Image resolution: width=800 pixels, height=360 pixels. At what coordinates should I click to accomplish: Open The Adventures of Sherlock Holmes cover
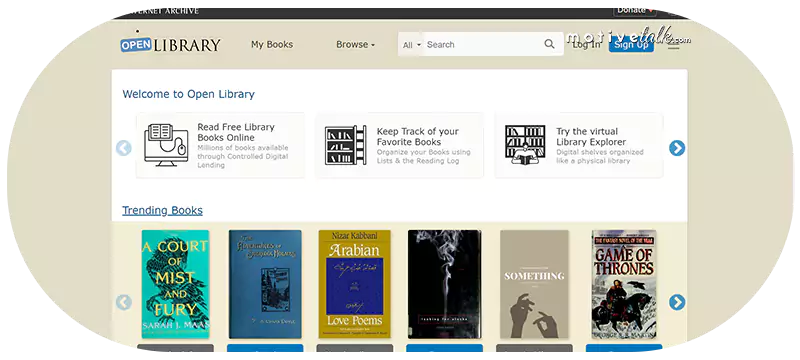tap(265, 284)
